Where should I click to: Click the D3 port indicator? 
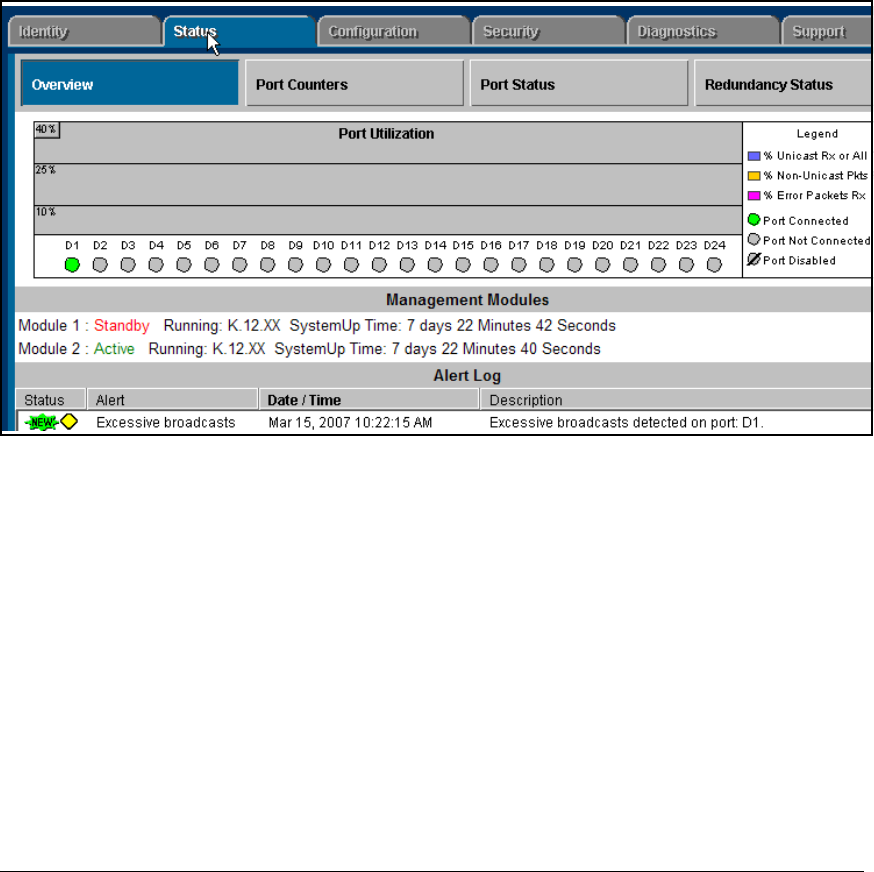point(128,265)
